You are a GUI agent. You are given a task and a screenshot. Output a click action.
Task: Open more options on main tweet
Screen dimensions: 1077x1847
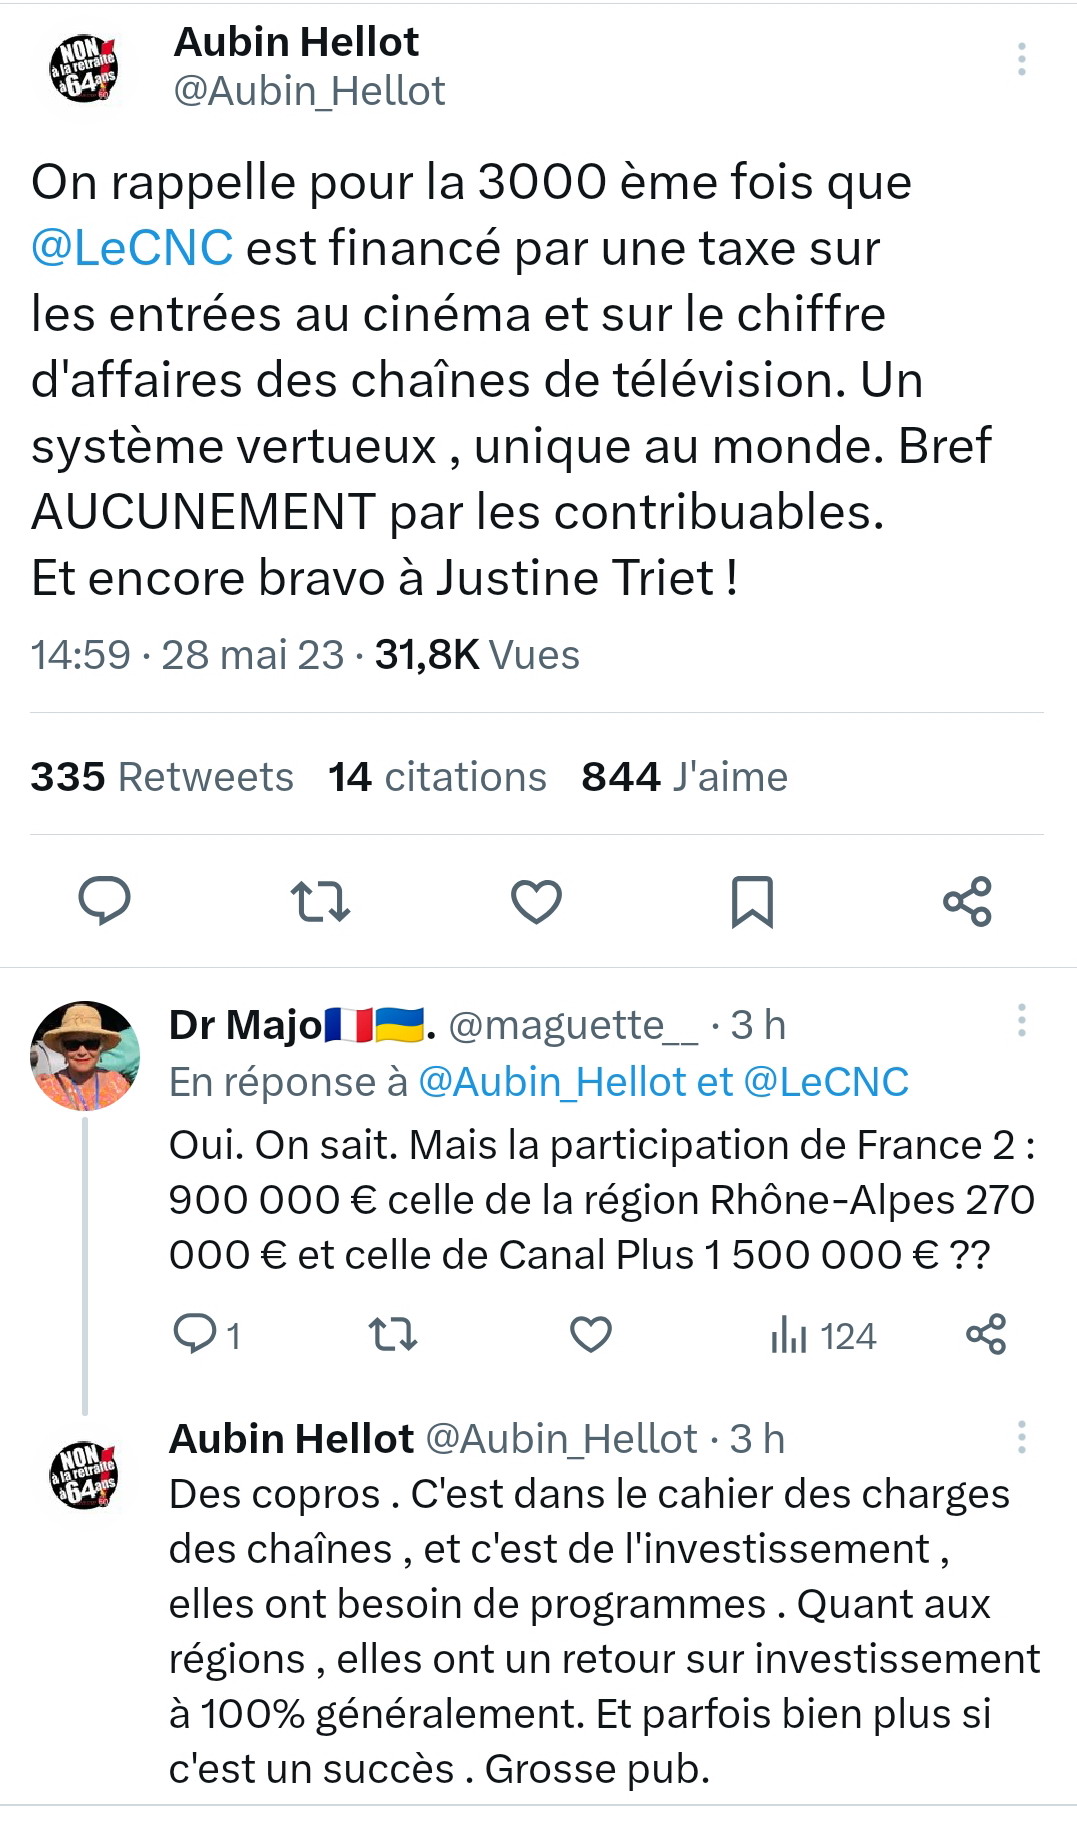(x=1021, y=59)
